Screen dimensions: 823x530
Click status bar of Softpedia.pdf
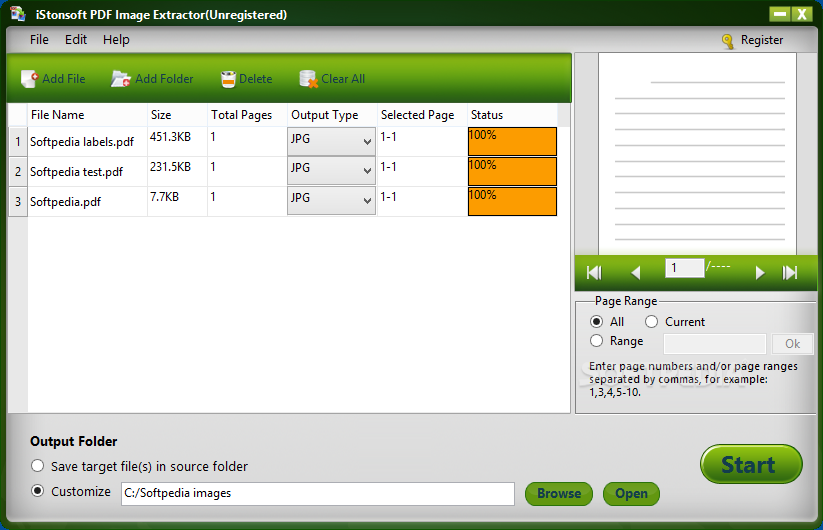[x=512, y=201]
